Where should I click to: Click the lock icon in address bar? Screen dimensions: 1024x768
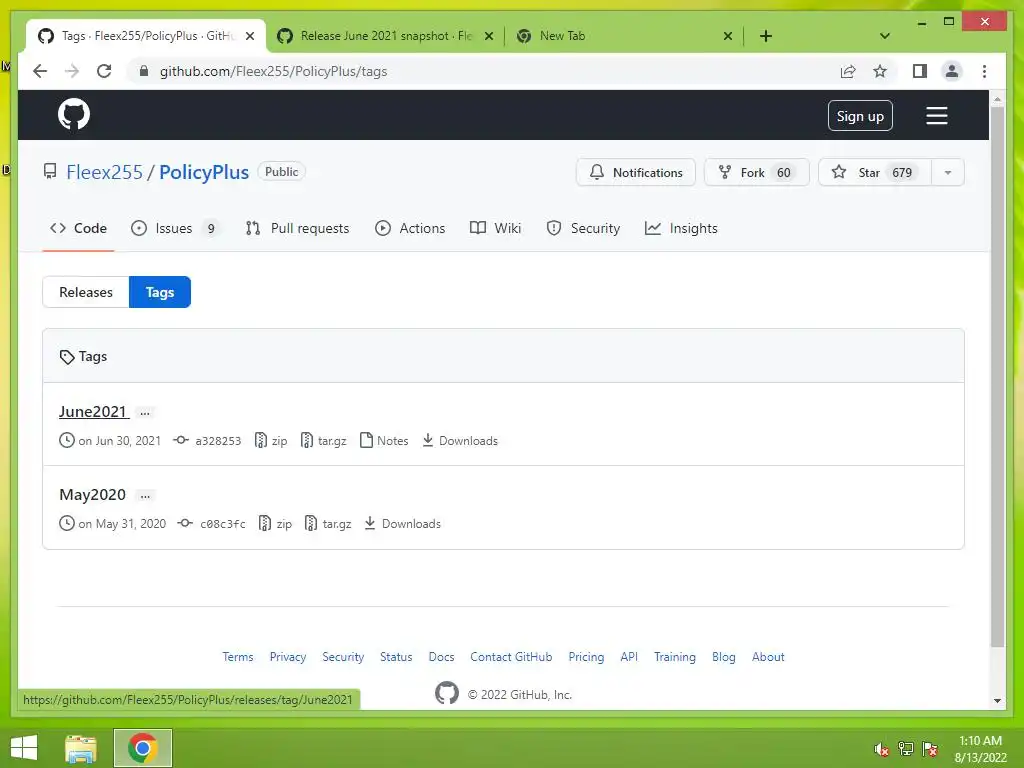pos(144,71)
